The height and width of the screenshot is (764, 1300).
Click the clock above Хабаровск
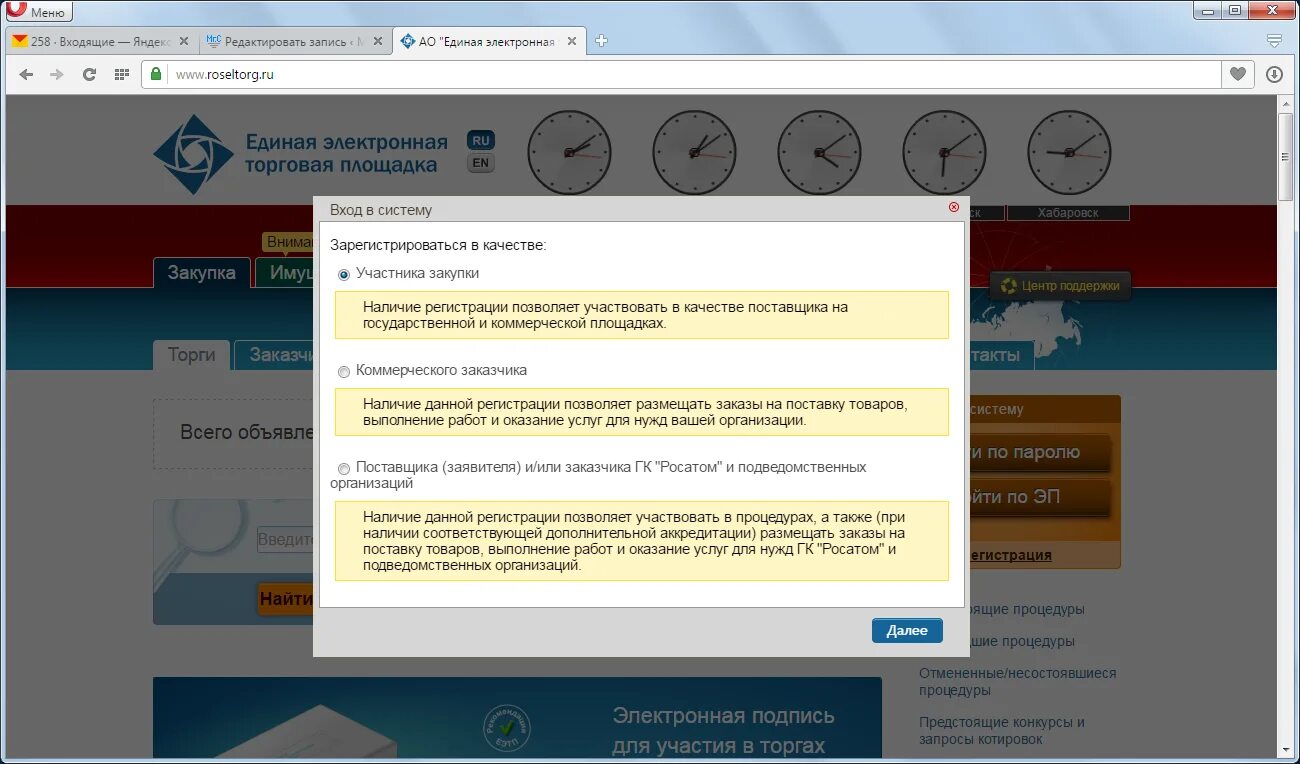point(1069,153)
